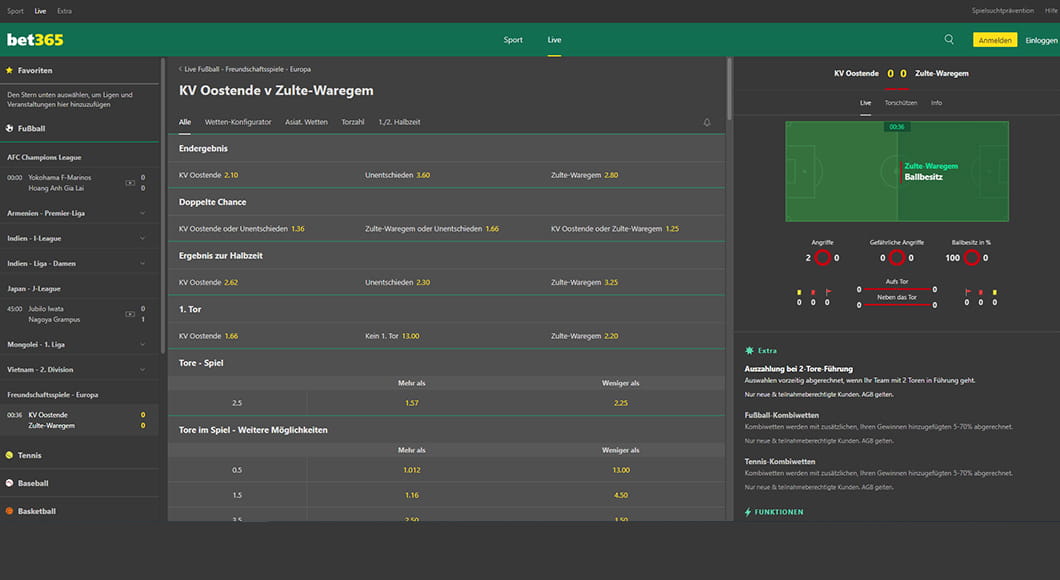Select Mehr als 0.5 odds 1.012
Image resolution: width=1060 pixels, height=580 pixels.
click(x=412, y=470)
